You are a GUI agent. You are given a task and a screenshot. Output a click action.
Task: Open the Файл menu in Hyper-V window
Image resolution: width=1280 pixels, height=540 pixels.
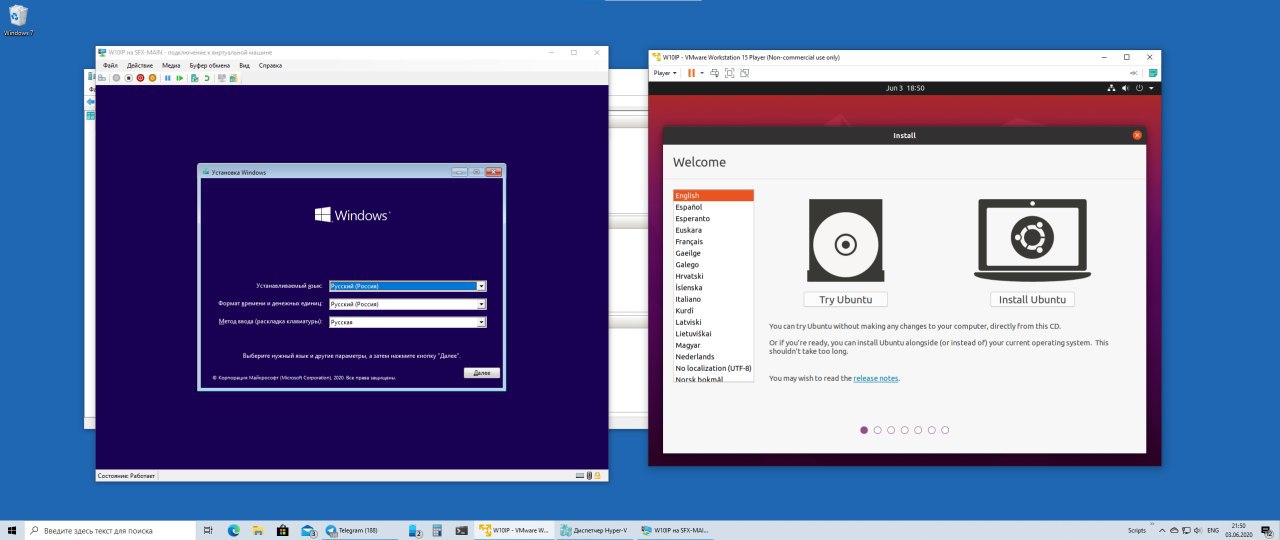tap(110, 65)
